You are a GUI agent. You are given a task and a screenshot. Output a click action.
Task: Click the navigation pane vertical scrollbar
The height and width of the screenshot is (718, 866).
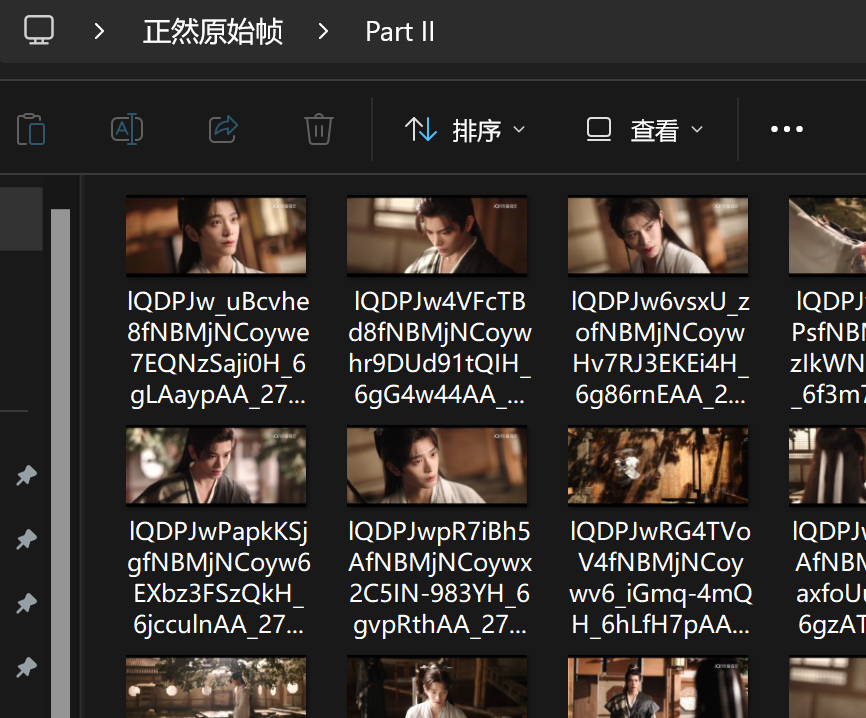click(x=61, y=463)
